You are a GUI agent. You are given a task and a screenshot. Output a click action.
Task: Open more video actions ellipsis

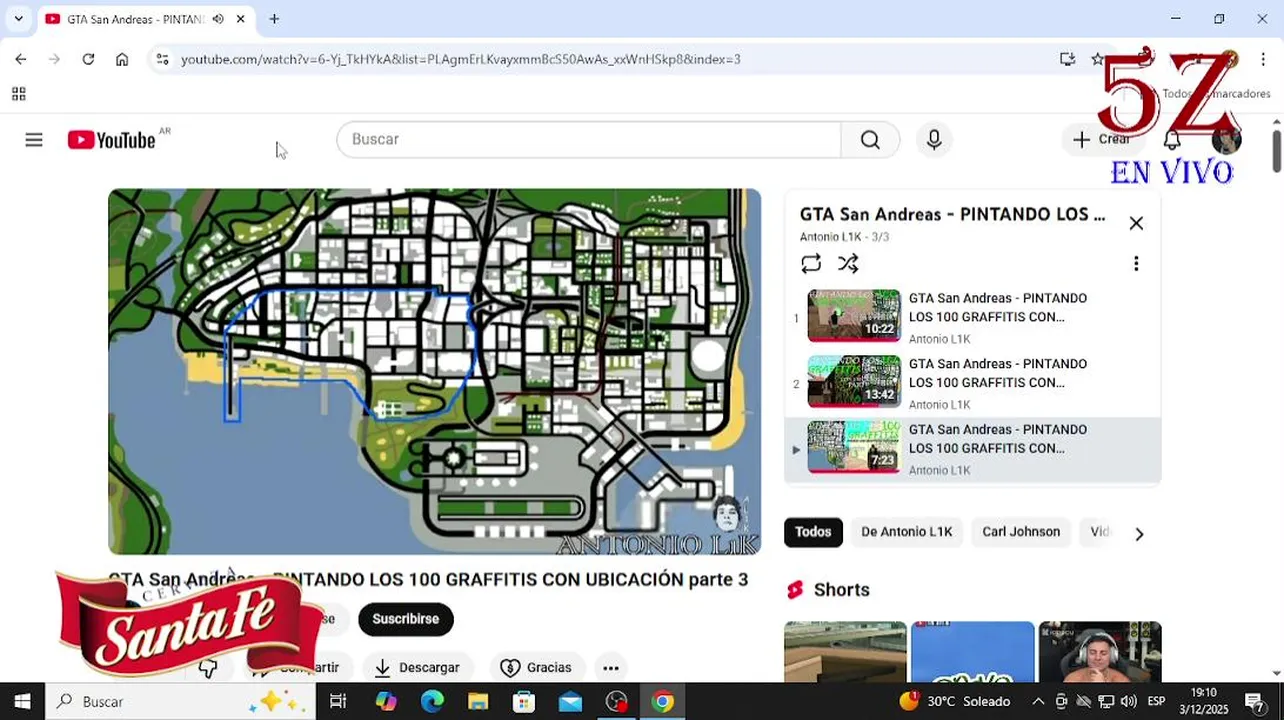611,668
